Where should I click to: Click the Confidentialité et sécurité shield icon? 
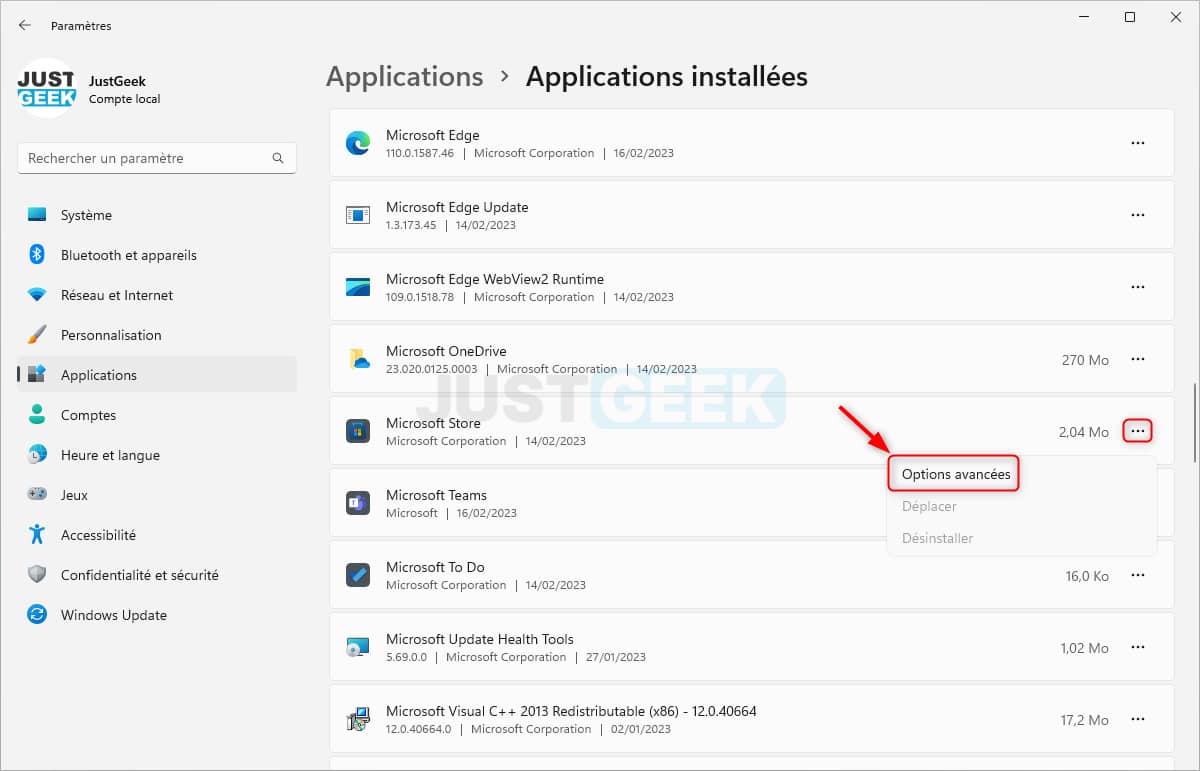[x=37, y=575]
